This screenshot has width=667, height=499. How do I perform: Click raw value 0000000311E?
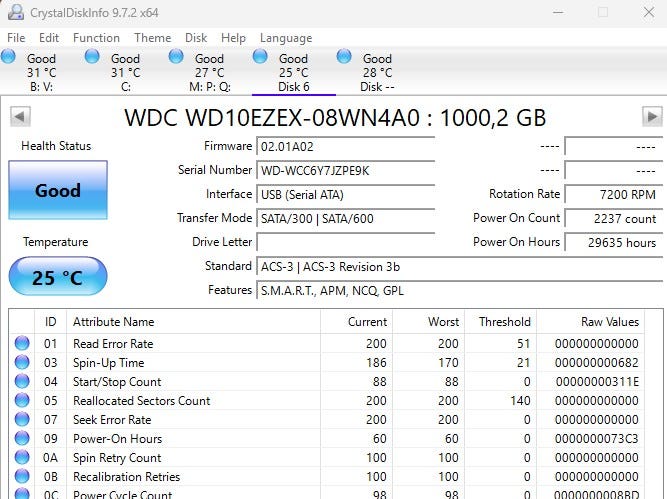(596, 382)
